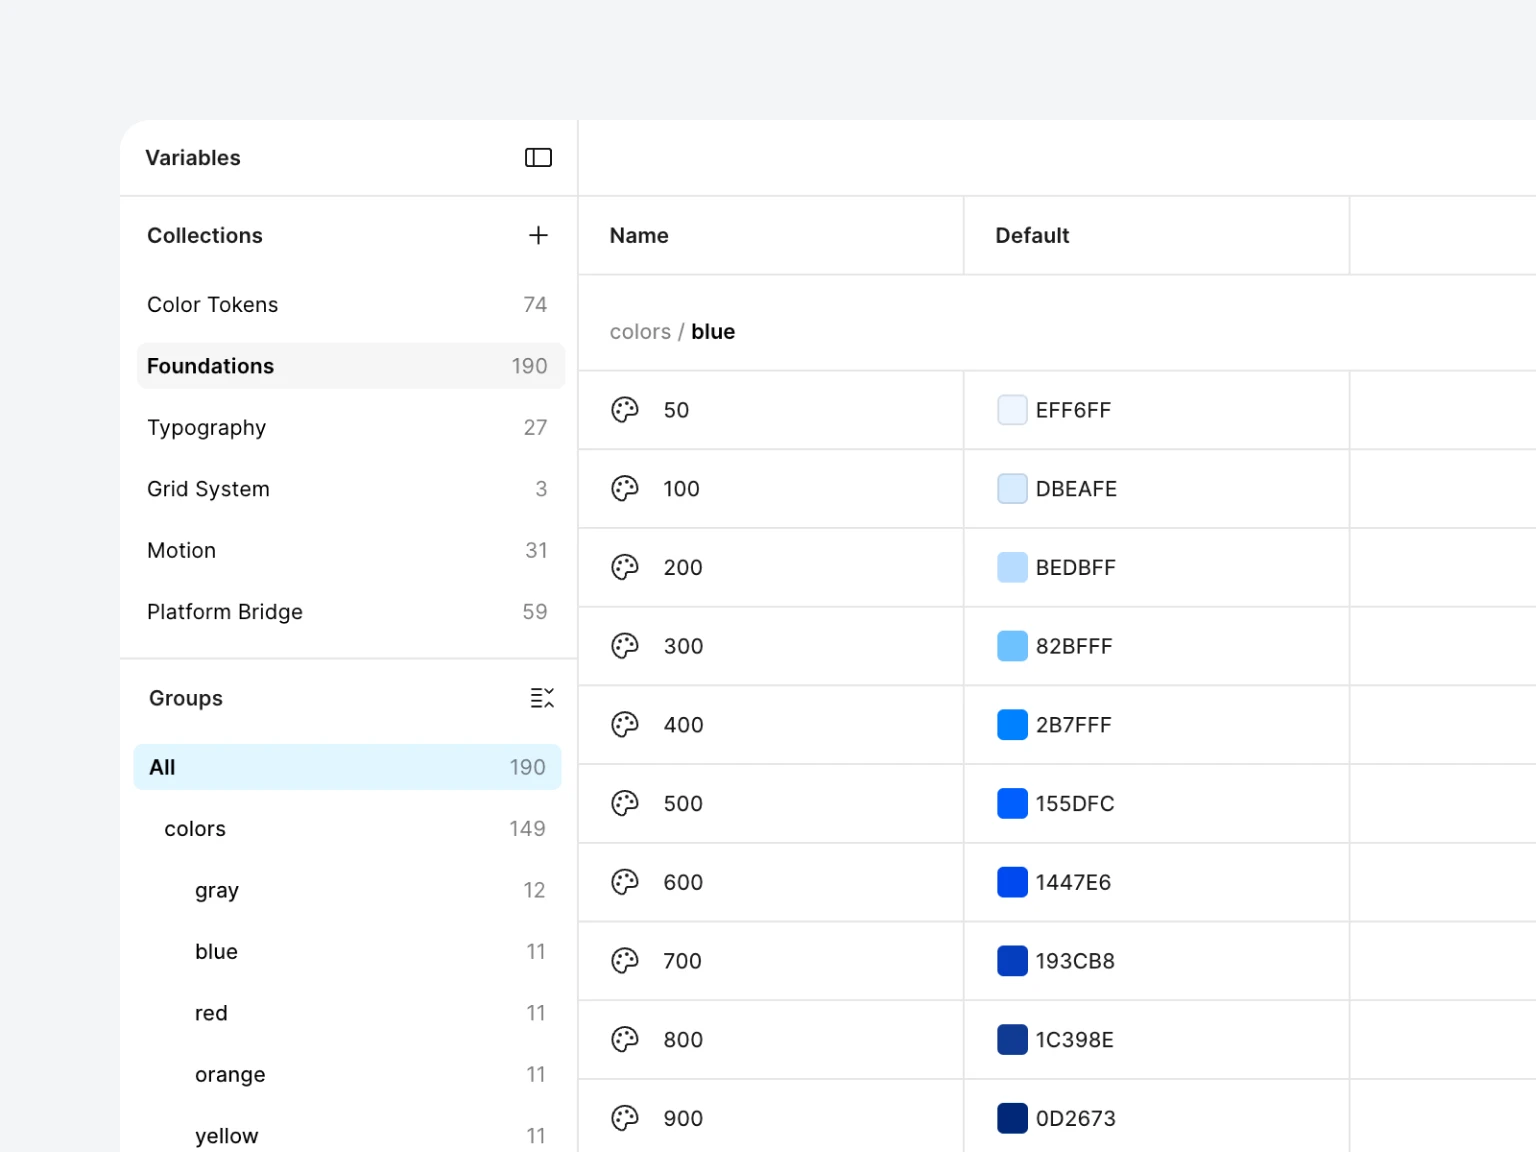Click the palette icon on row 900

pos(625,1118)
